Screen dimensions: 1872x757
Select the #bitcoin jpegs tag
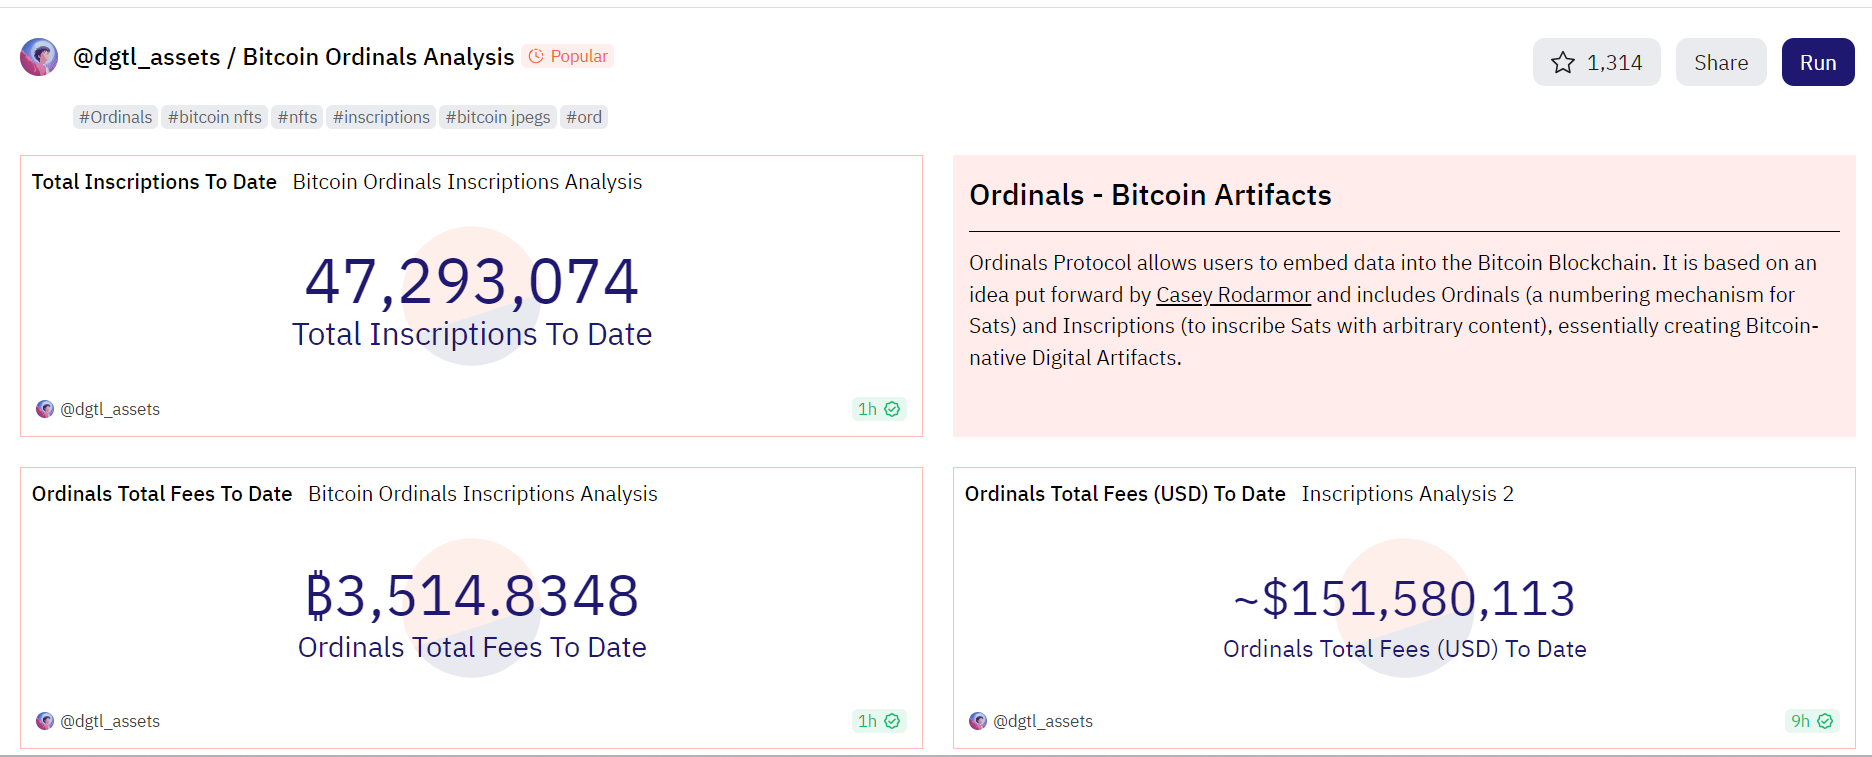click(x=497, y=117)
